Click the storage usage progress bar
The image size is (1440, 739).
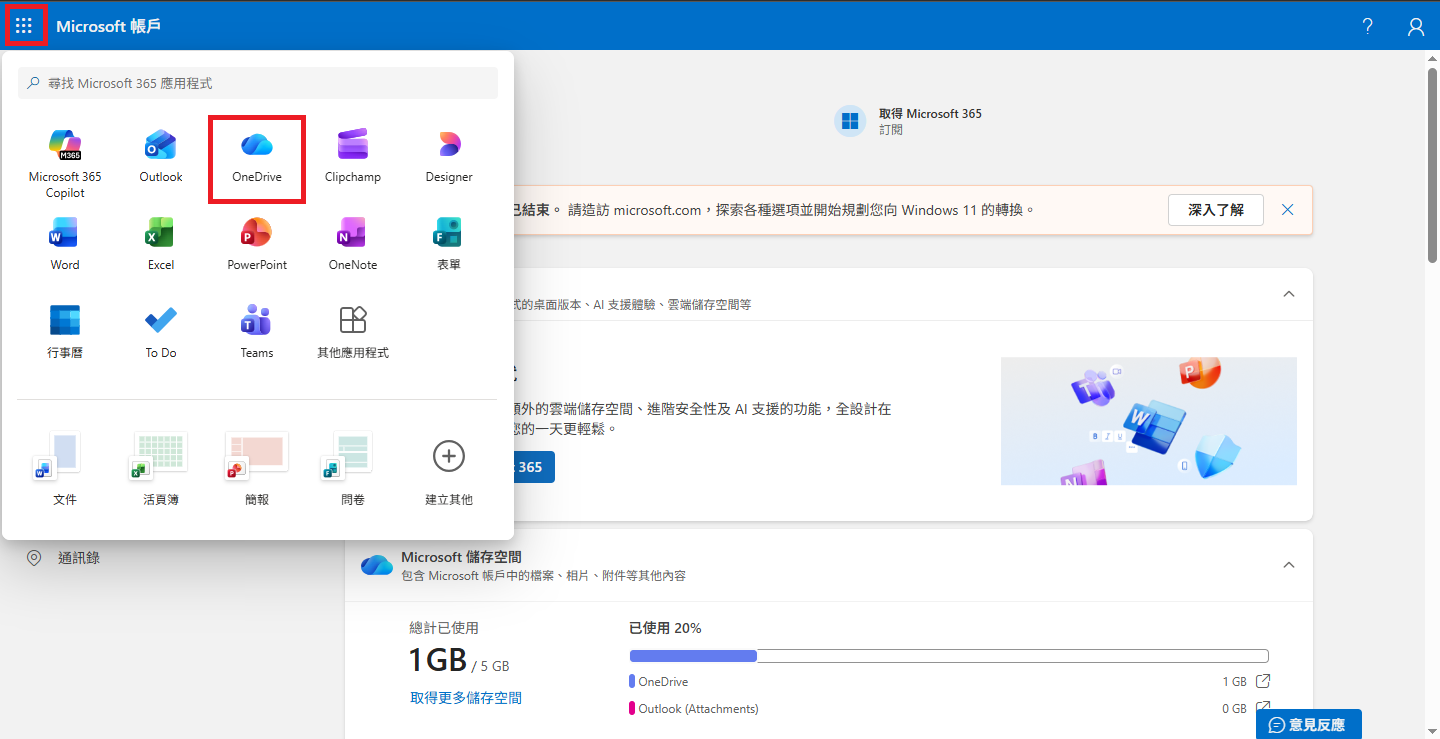[x=949, y=656]
